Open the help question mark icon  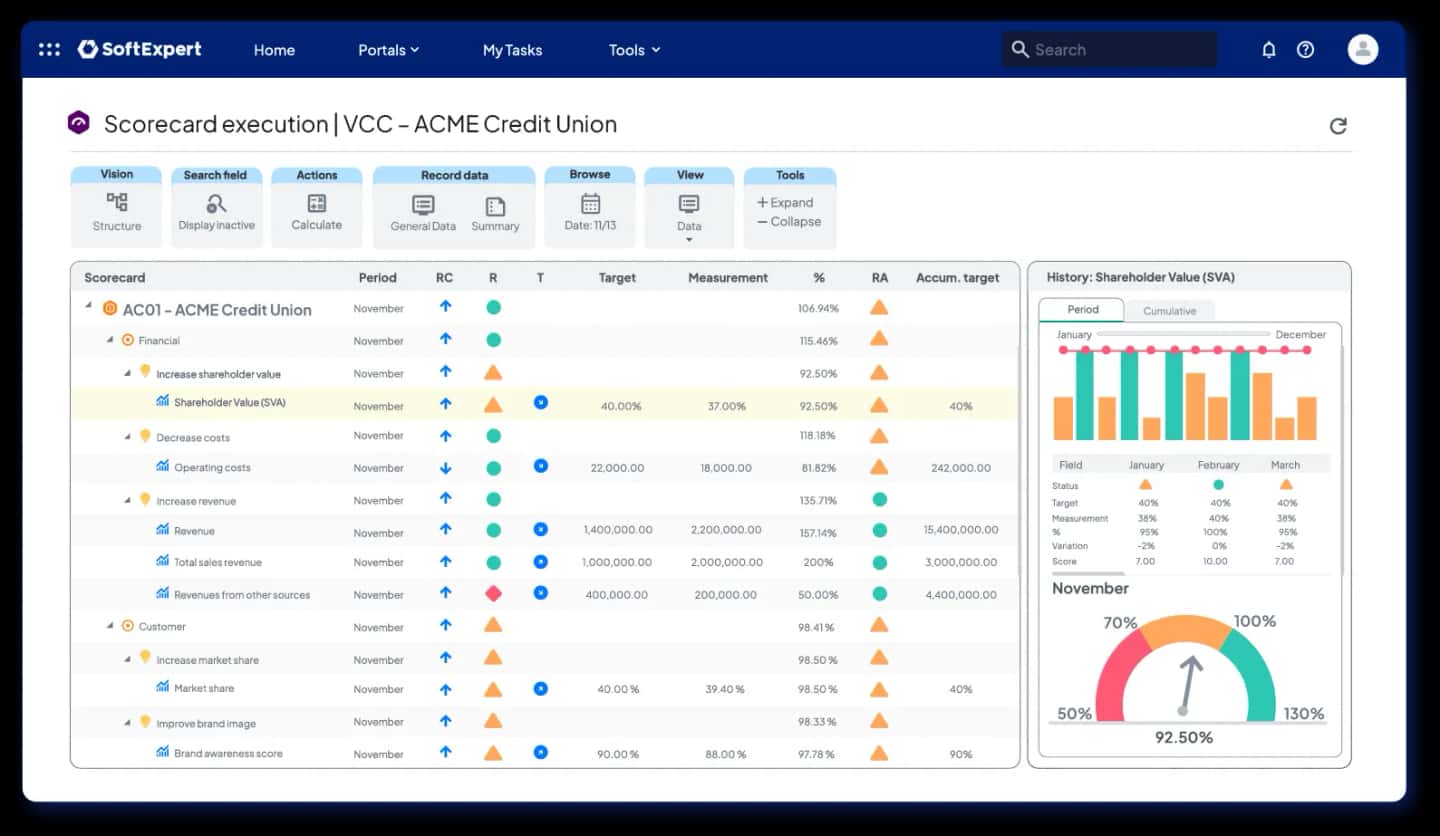(x=1305, y=50)
